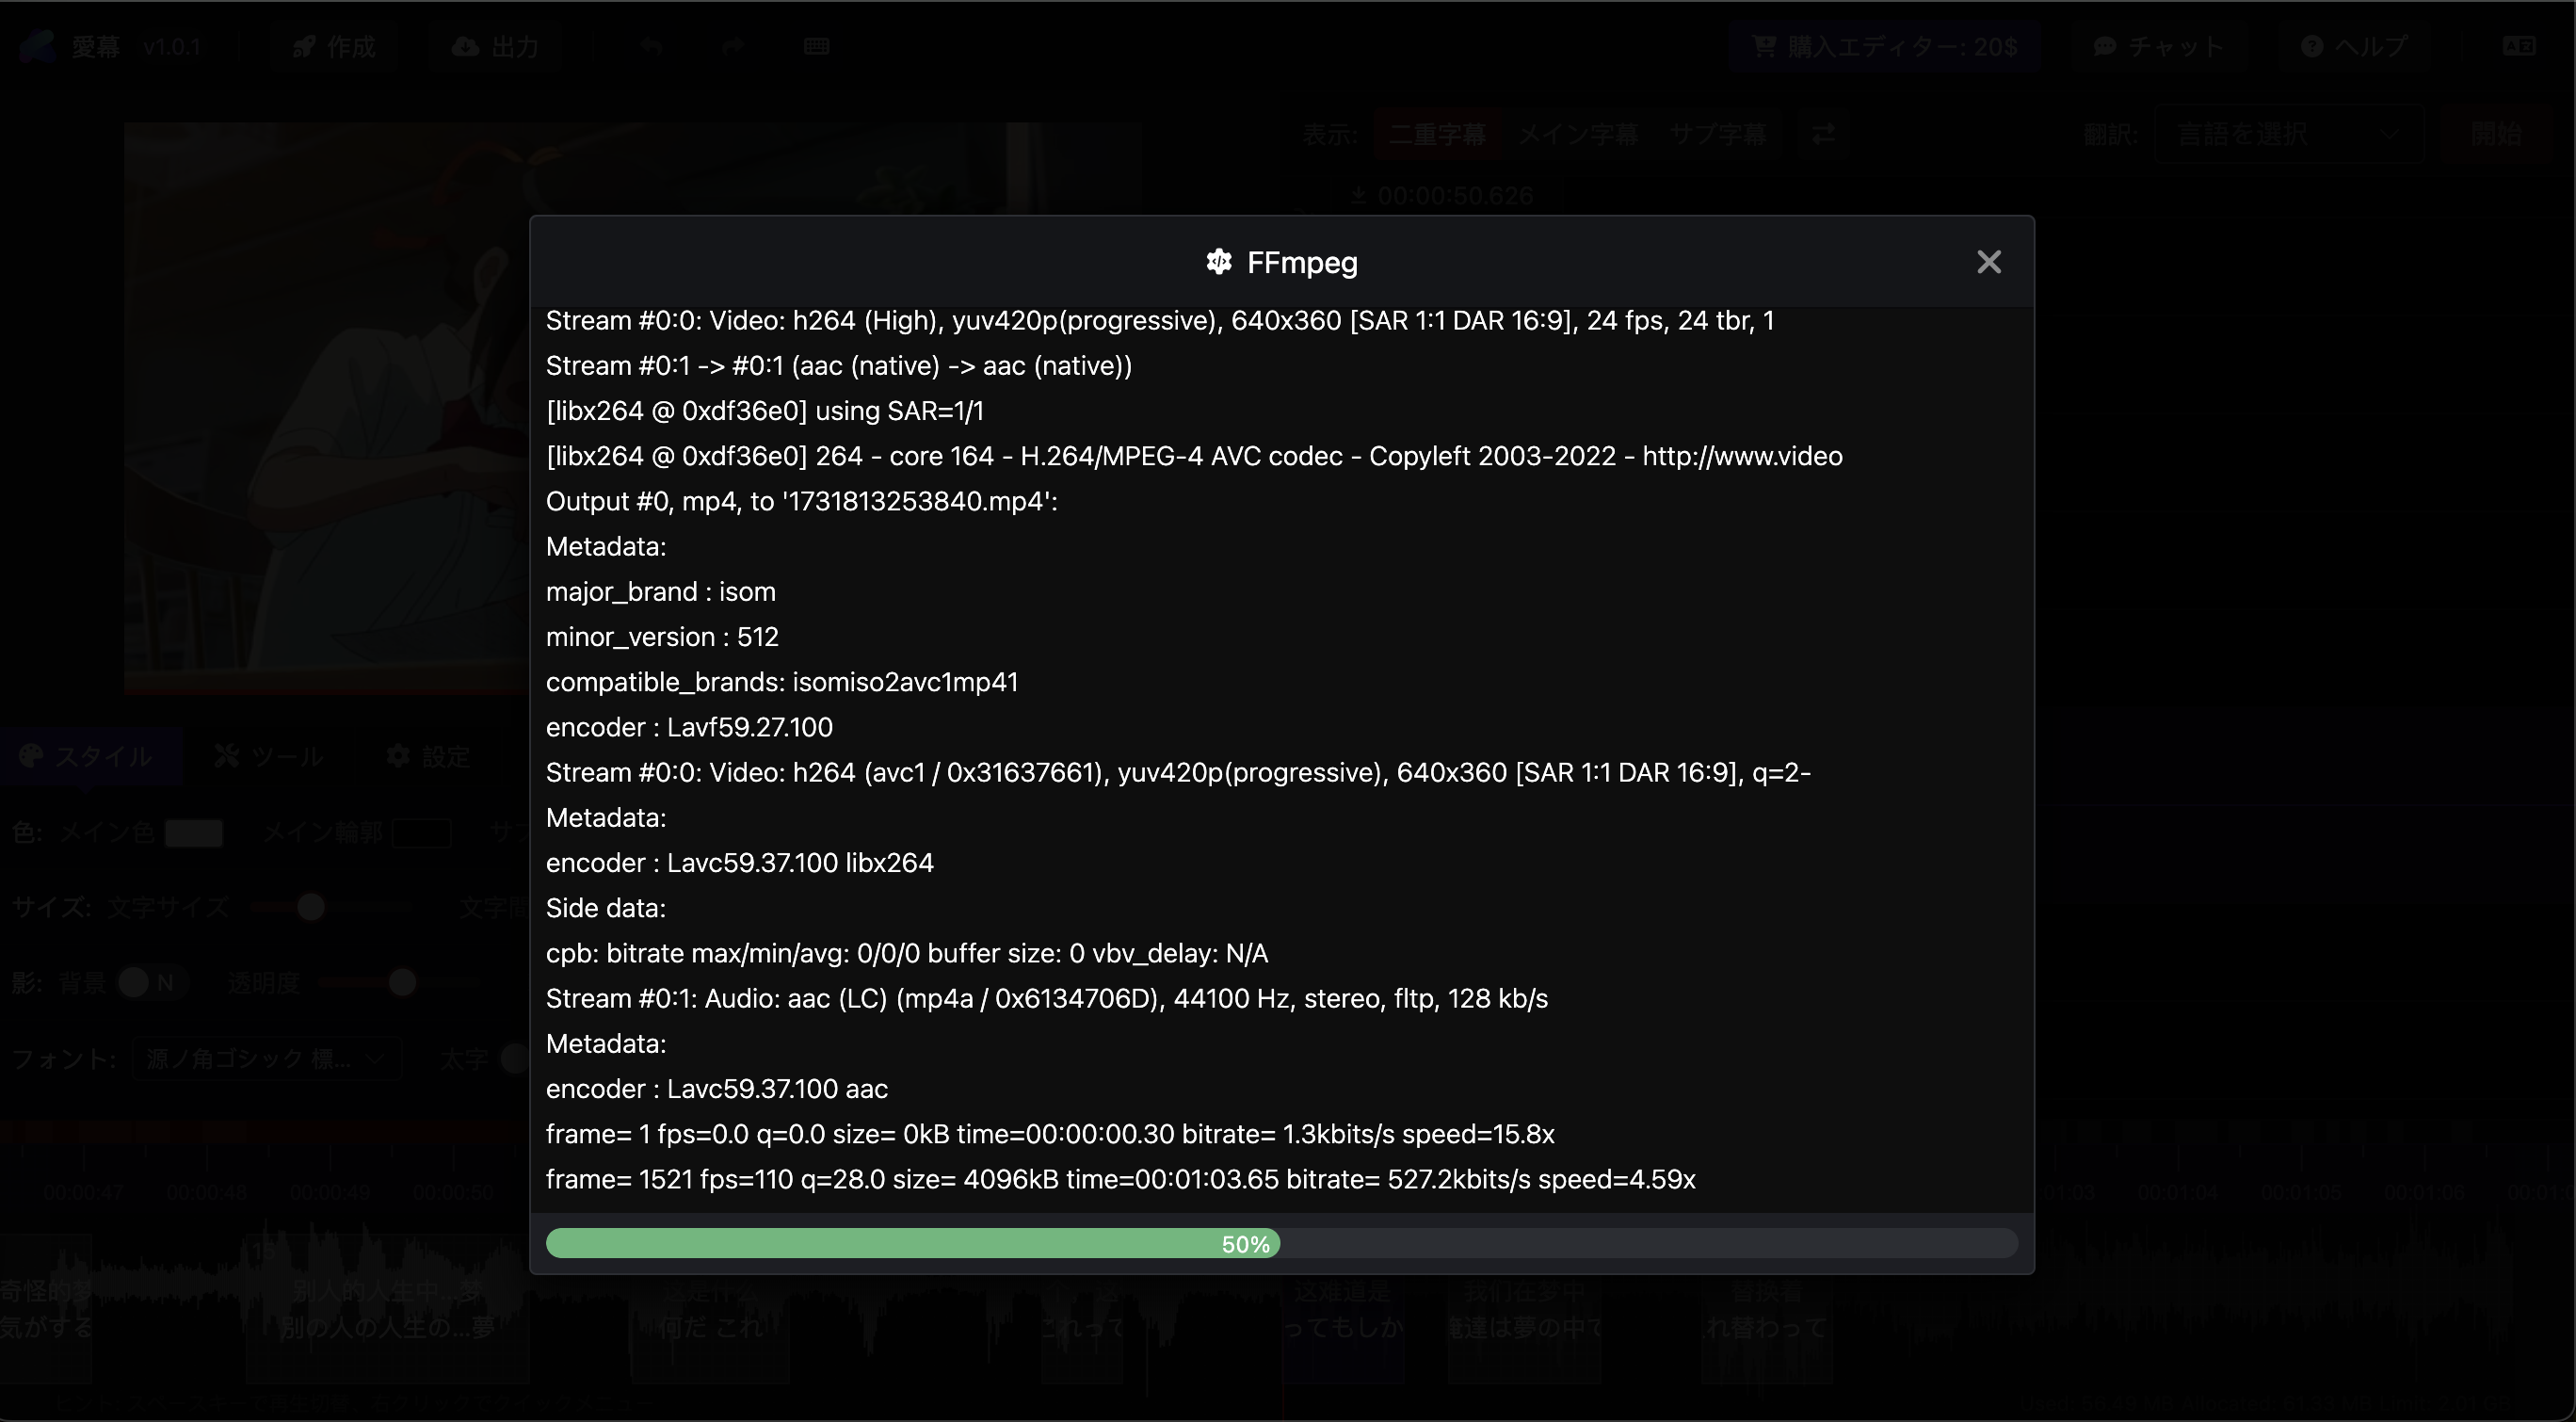This screenshot has height=1422, width=2576.
Task: Click the 作成 rocket button
Action: (x=334, y=46)
